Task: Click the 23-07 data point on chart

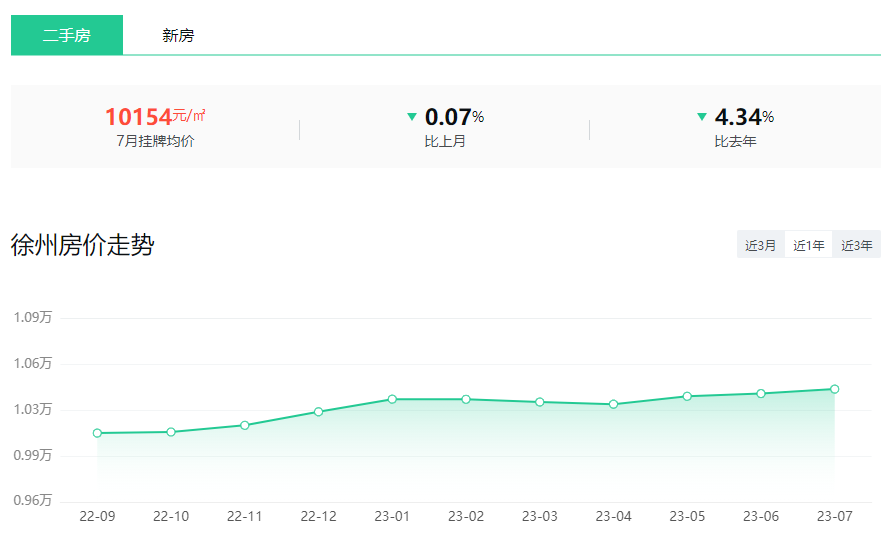Action: [x=834, y=389]
